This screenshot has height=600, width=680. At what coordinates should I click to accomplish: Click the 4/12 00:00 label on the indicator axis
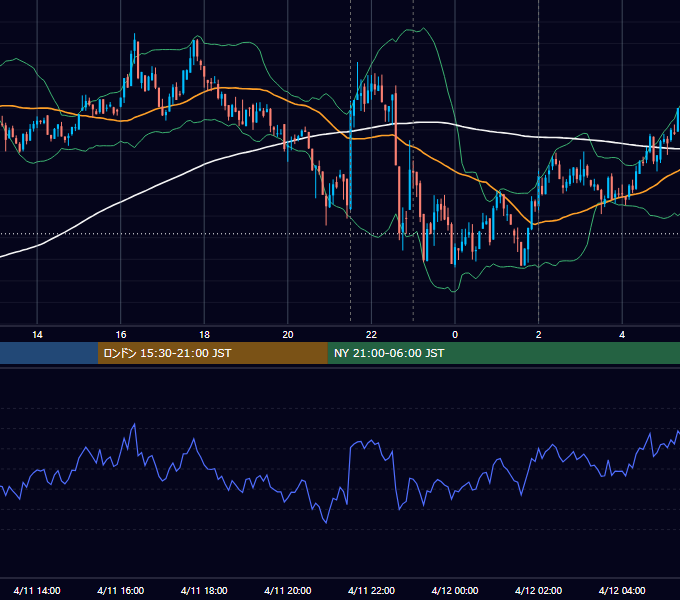(x=455, y=590)
